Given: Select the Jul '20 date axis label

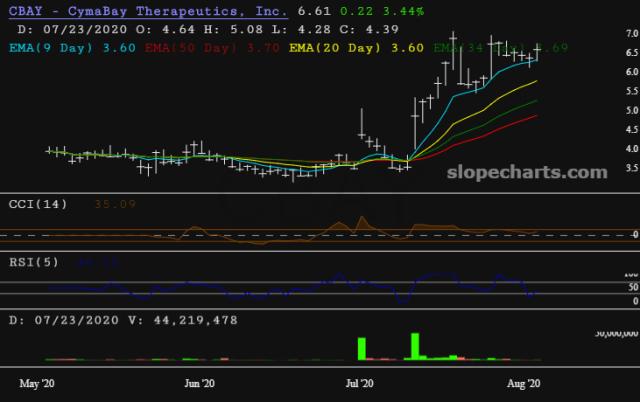Looking at the screenshot, I should [359, 383].
